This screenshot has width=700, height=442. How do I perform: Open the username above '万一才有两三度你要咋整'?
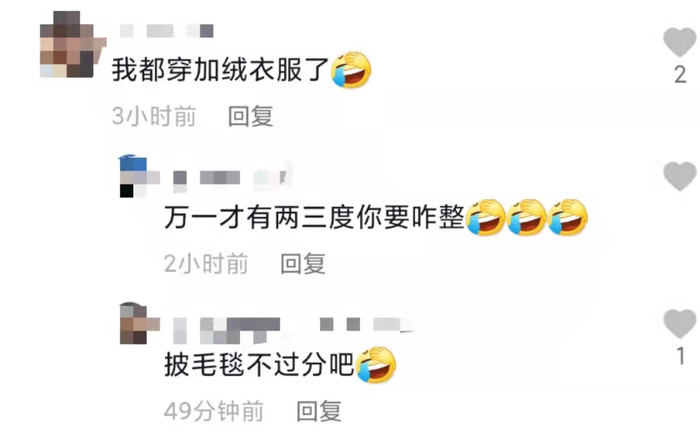(x=232, y=178)
